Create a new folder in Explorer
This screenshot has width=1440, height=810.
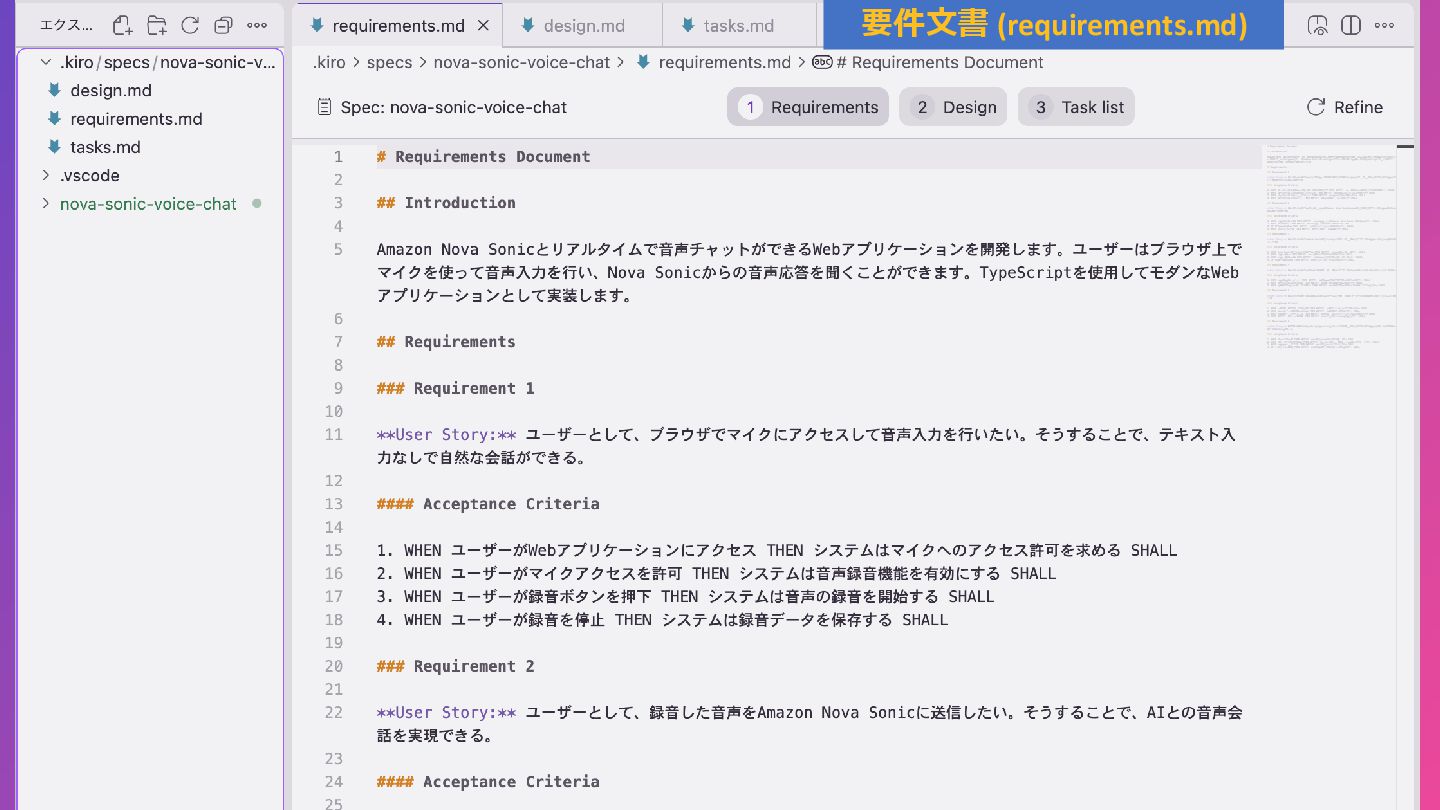[x=157, y=25]
